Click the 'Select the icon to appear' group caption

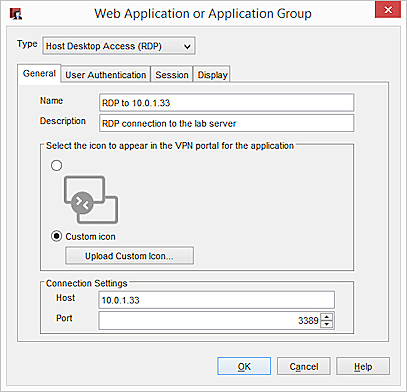click(170, 146)
